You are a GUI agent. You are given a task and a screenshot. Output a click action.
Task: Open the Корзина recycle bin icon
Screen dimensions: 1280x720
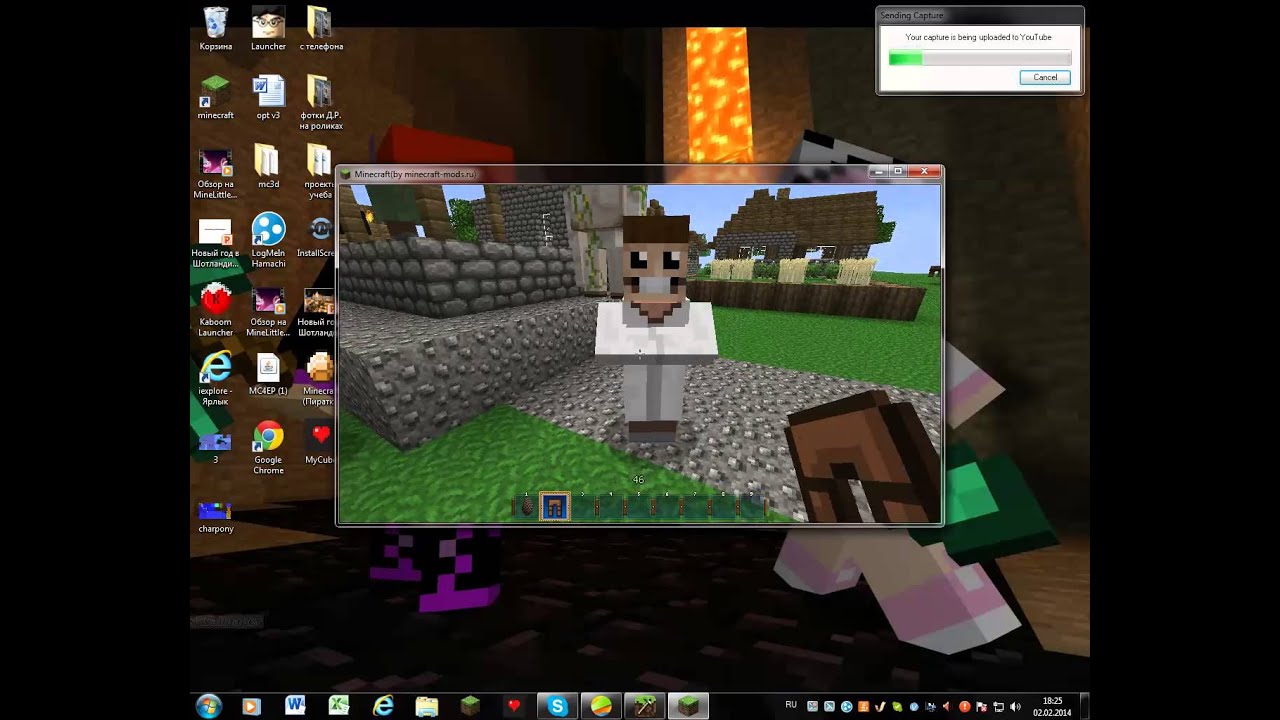tap(215, 28)
